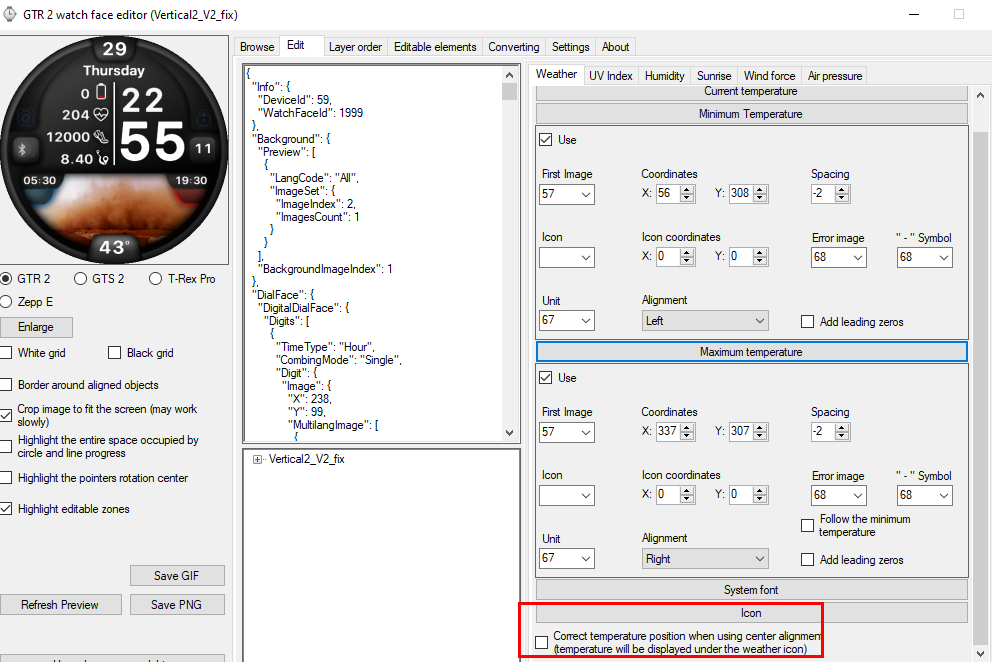Open Minimum Temperature Alignment dropdown showing Left
The height and width of the screenshot is (662, 992).
(705, 321)
